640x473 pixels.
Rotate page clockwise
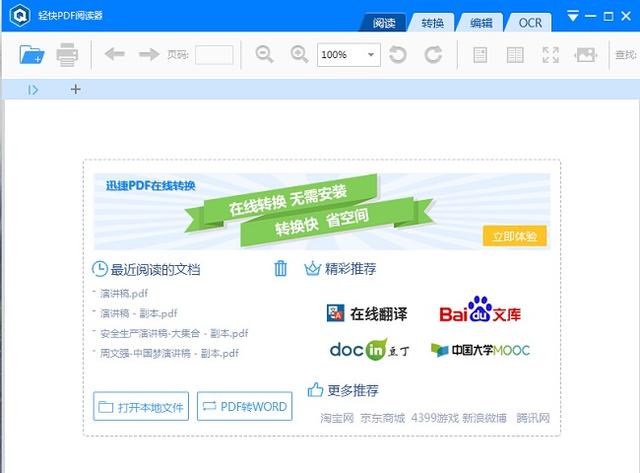(433, 55)
